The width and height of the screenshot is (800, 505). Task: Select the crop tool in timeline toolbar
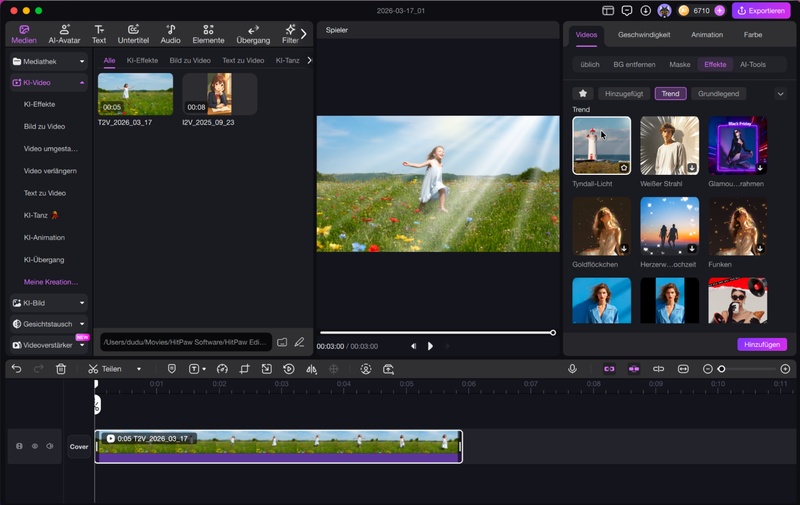tap(244, 369)
